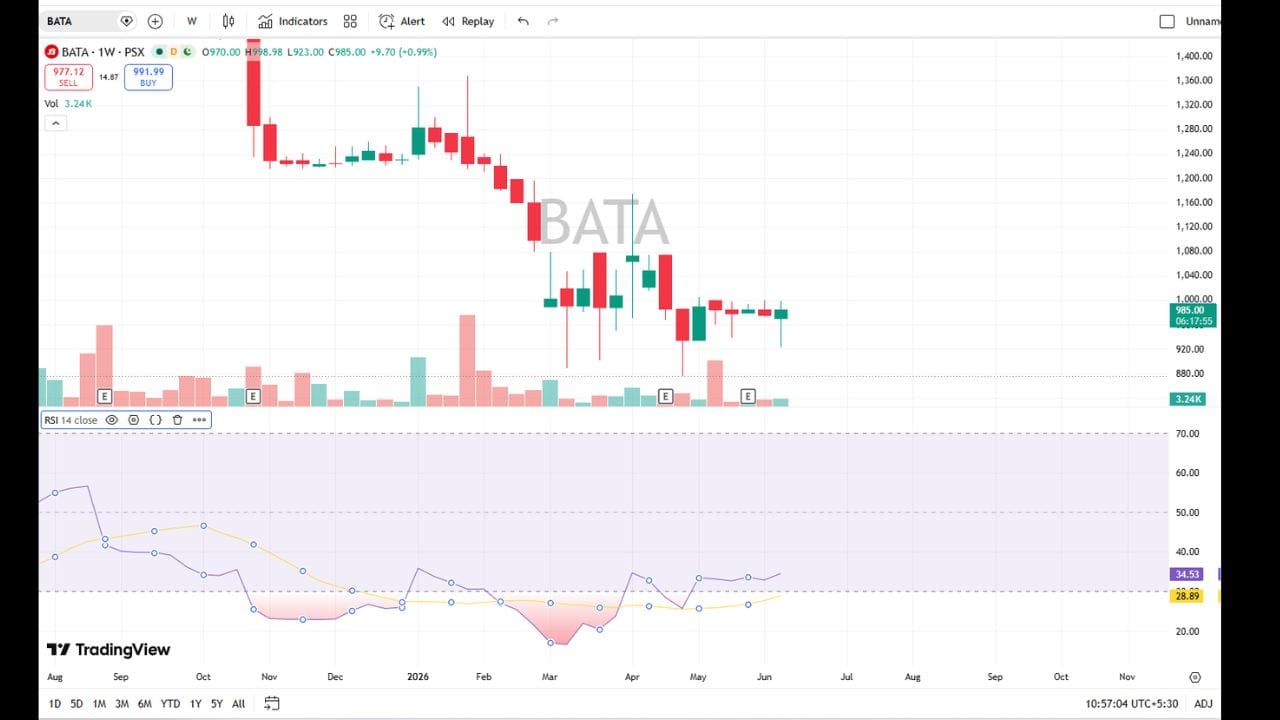Click the earnings E marker below September
This screenshot has width=1280, height=720.
(104, 397)
